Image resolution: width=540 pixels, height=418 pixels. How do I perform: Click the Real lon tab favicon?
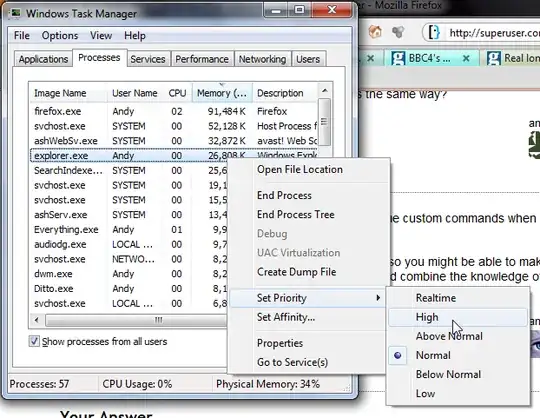point(493,58)
